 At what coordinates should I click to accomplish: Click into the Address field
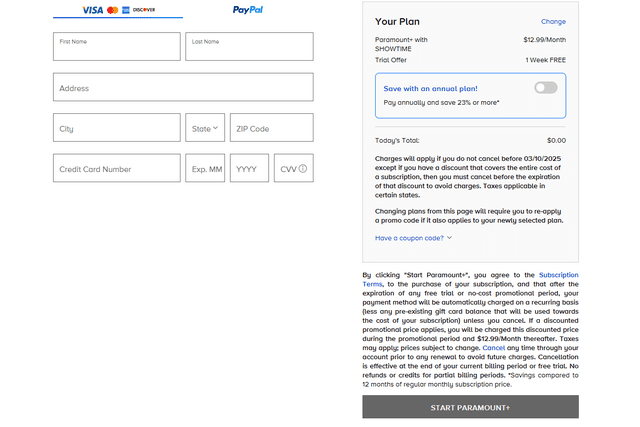coord(183,88)
